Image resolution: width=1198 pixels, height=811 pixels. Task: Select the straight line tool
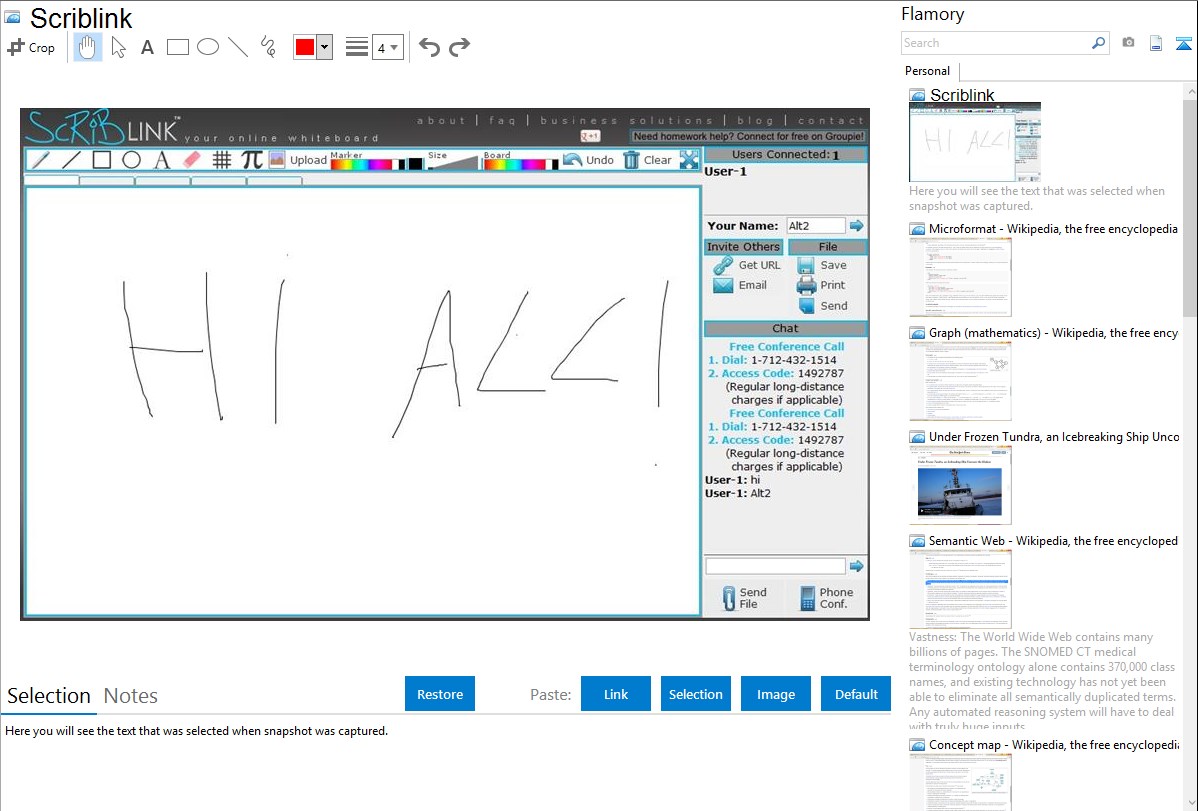tap(238, 47)
